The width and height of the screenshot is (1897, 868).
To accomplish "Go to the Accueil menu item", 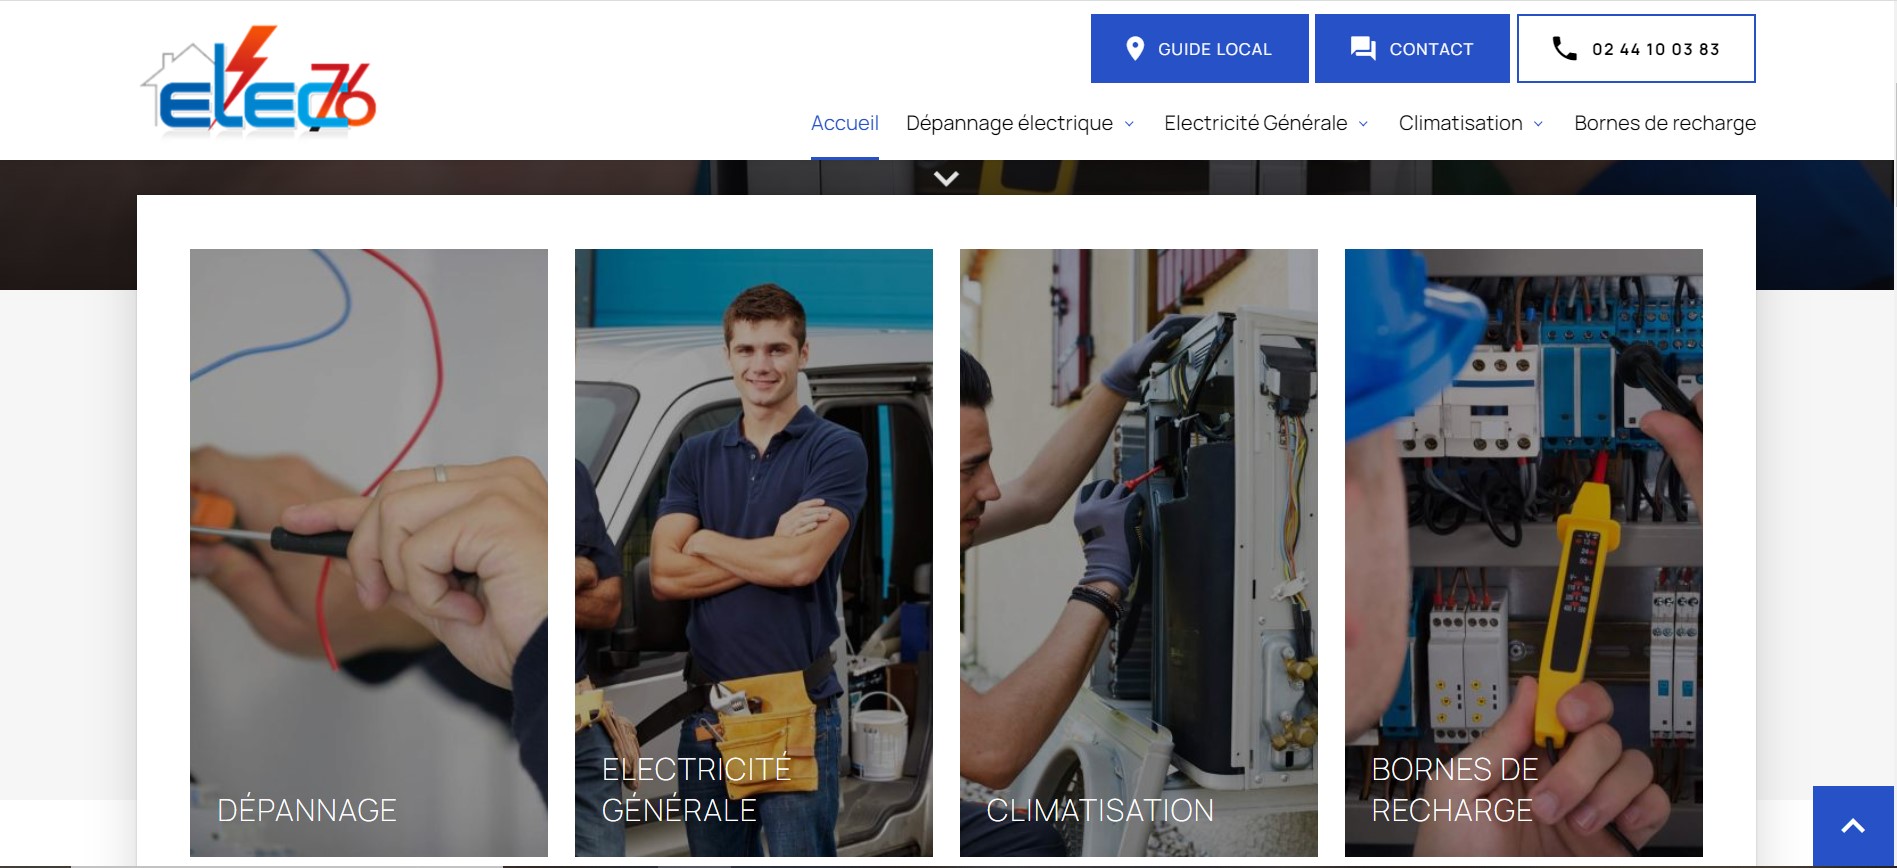I will tap(844, 123).
